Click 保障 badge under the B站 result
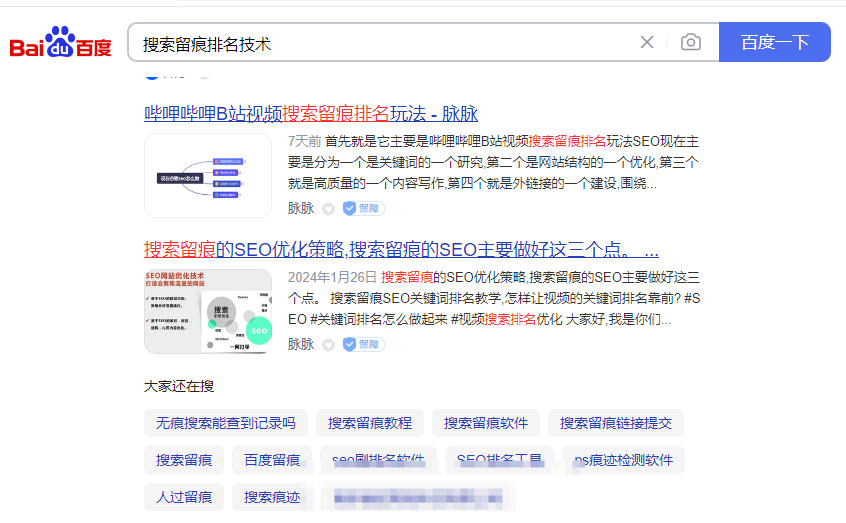Viewport: 846px width, 523px height. (x=364, y=208)
